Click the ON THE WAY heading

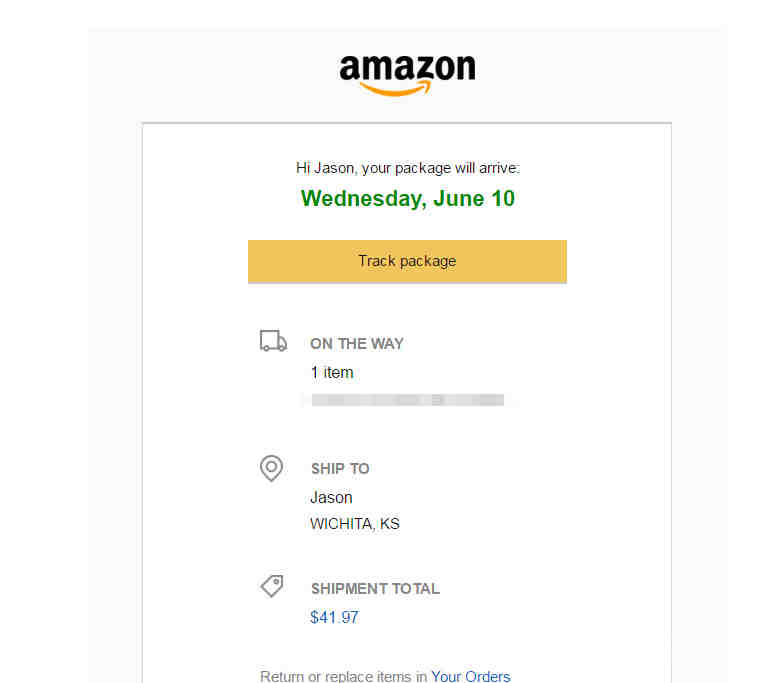(x=357, y=343)
